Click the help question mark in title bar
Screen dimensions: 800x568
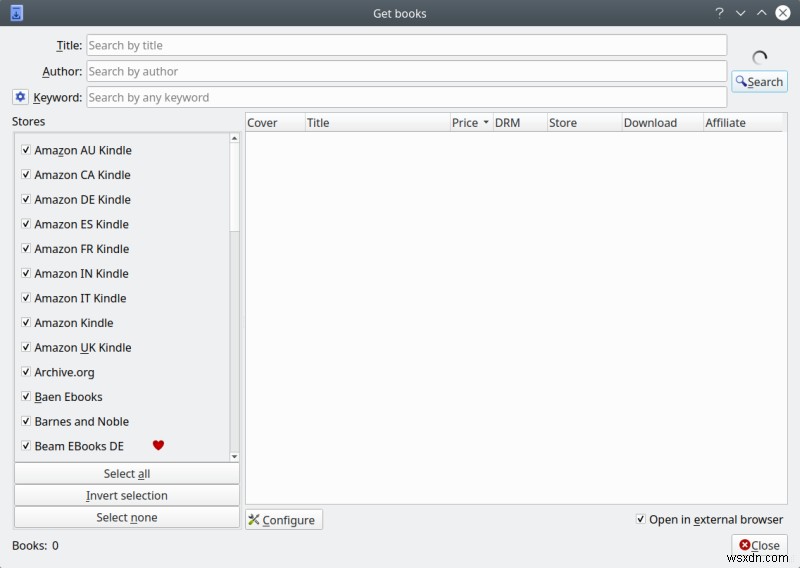[719, 13]
